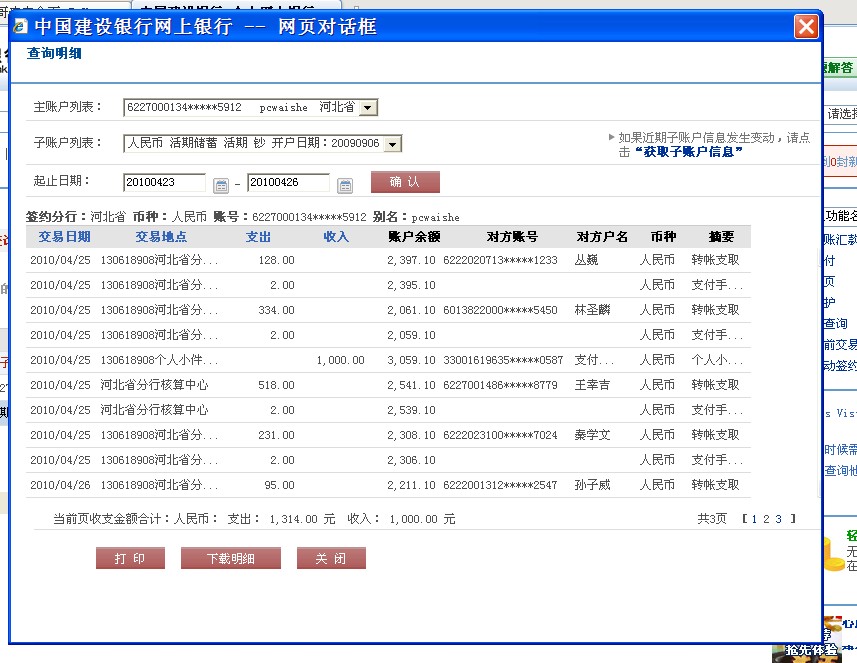Screen dimensions: 857x663
Task: Click the 对方户名 column header
Action: (602, 237)
